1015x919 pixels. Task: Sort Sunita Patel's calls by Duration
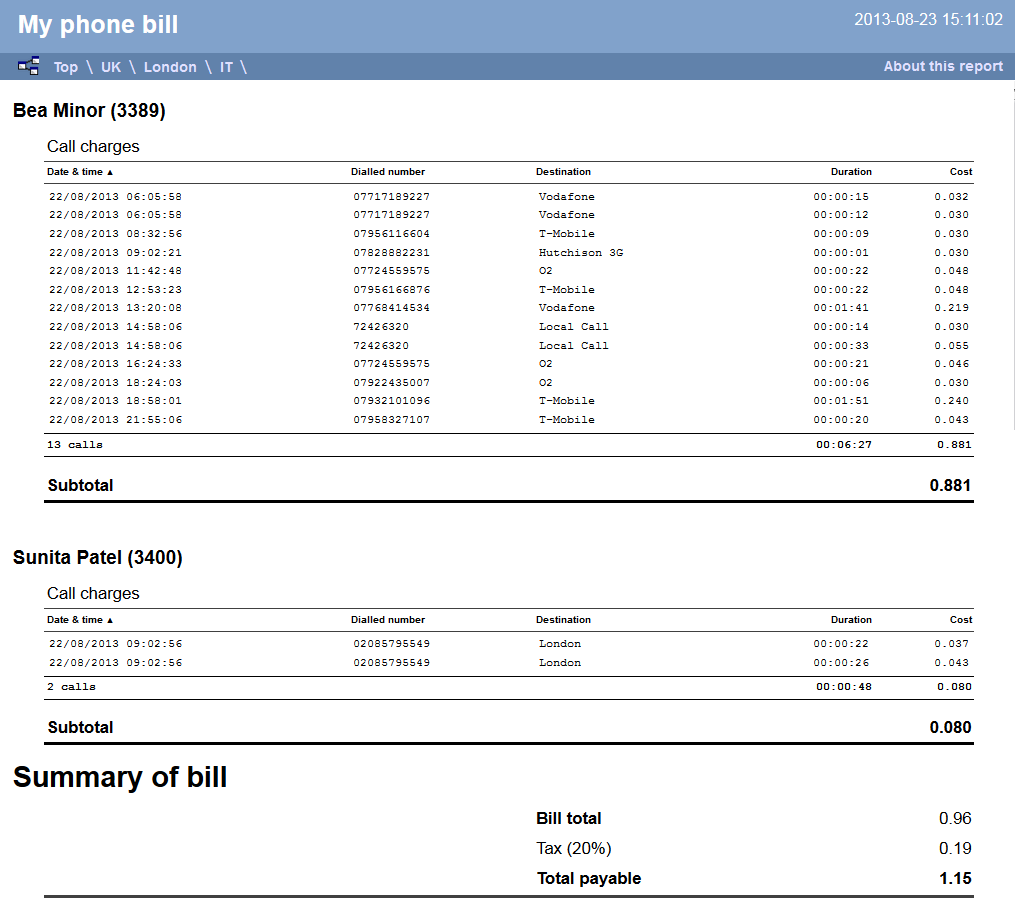click(851, 619)
